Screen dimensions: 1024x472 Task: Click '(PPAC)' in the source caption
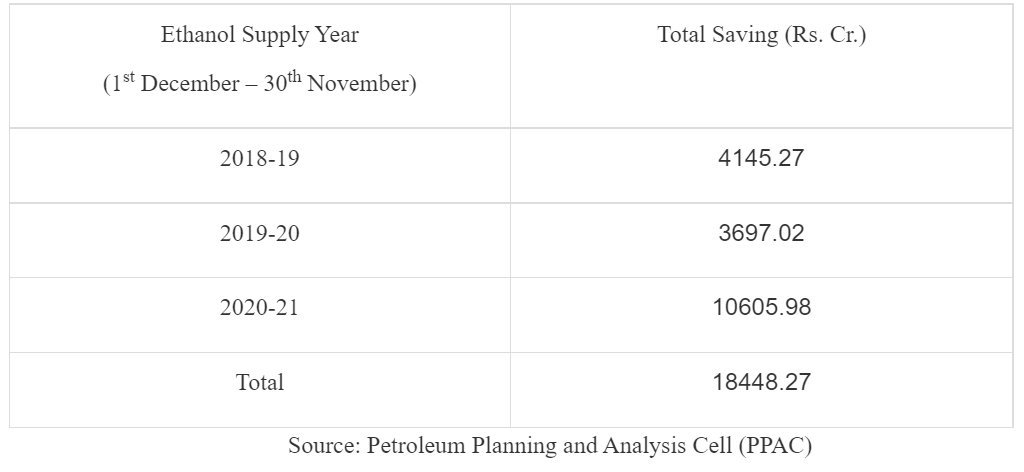pos(775,446)
